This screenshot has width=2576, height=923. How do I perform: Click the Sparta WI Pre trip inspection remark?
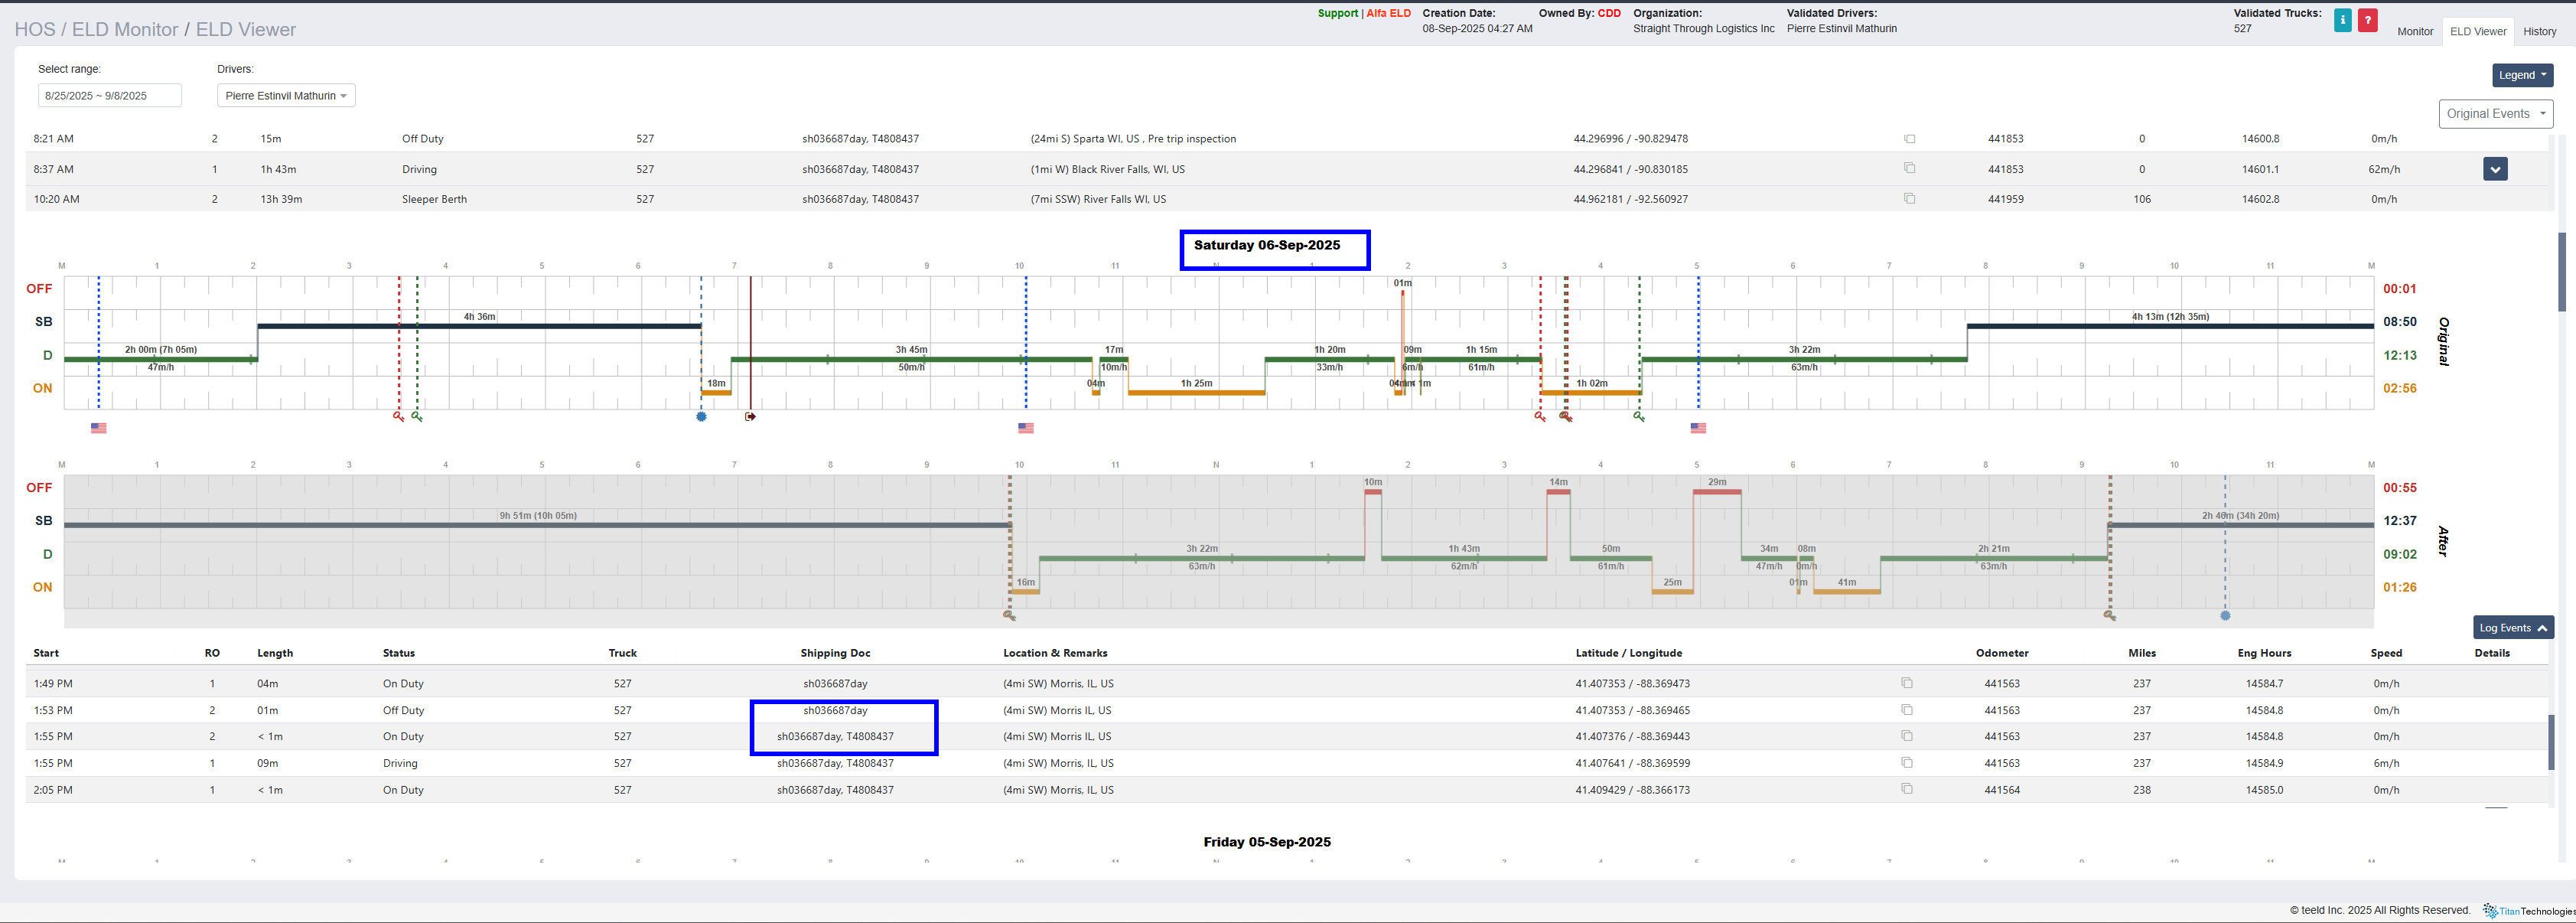1133,139
